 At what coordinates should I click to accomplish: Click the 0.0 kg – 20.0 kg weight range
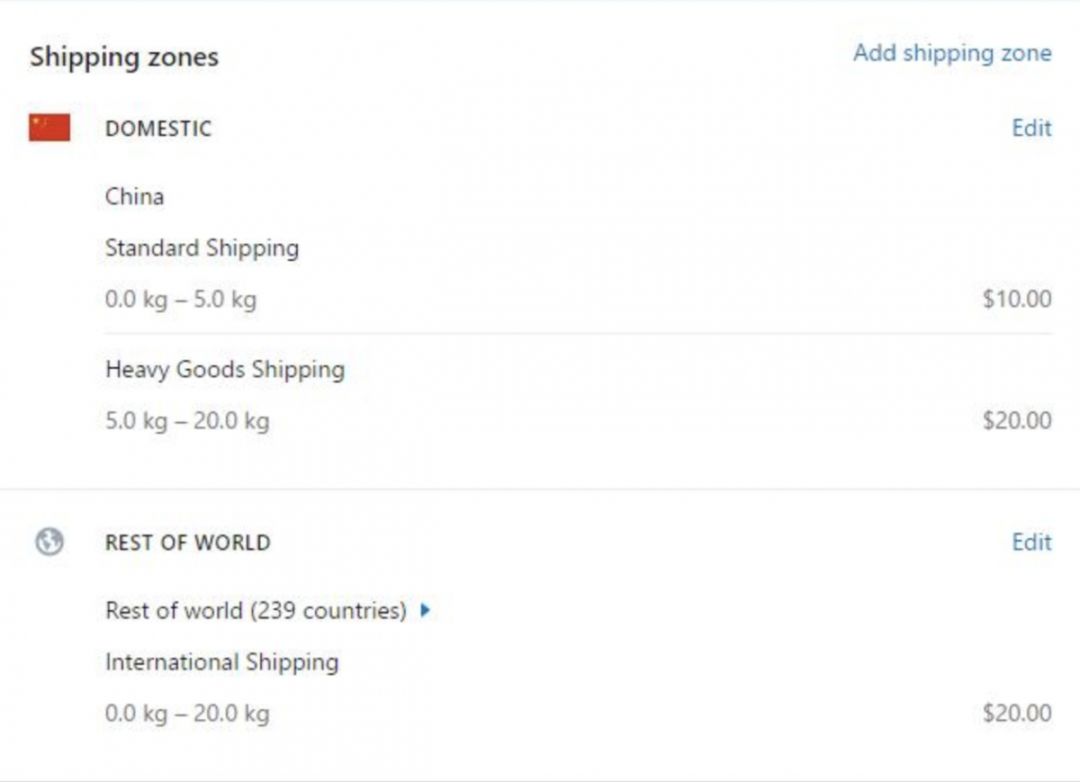point(187,714)
